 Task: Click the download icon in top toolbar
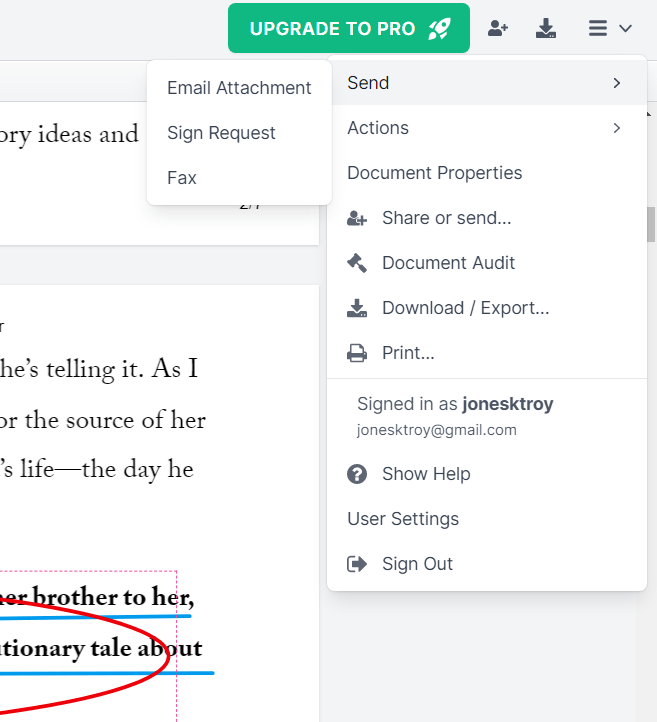click(546, 28)
